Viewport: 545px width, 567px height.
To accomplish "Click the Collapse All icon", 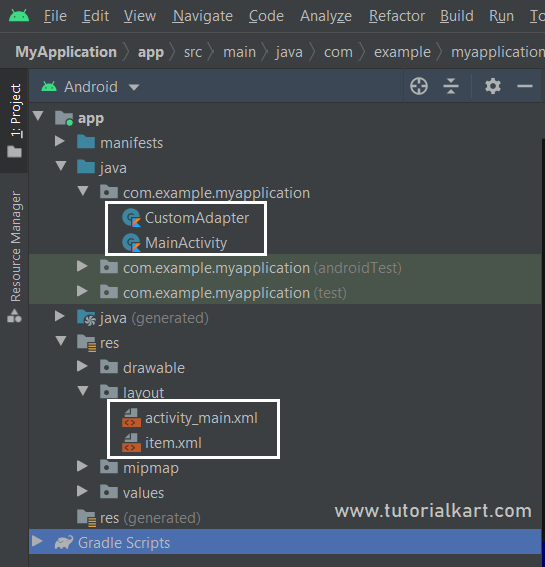I will [x=451, y=86].
